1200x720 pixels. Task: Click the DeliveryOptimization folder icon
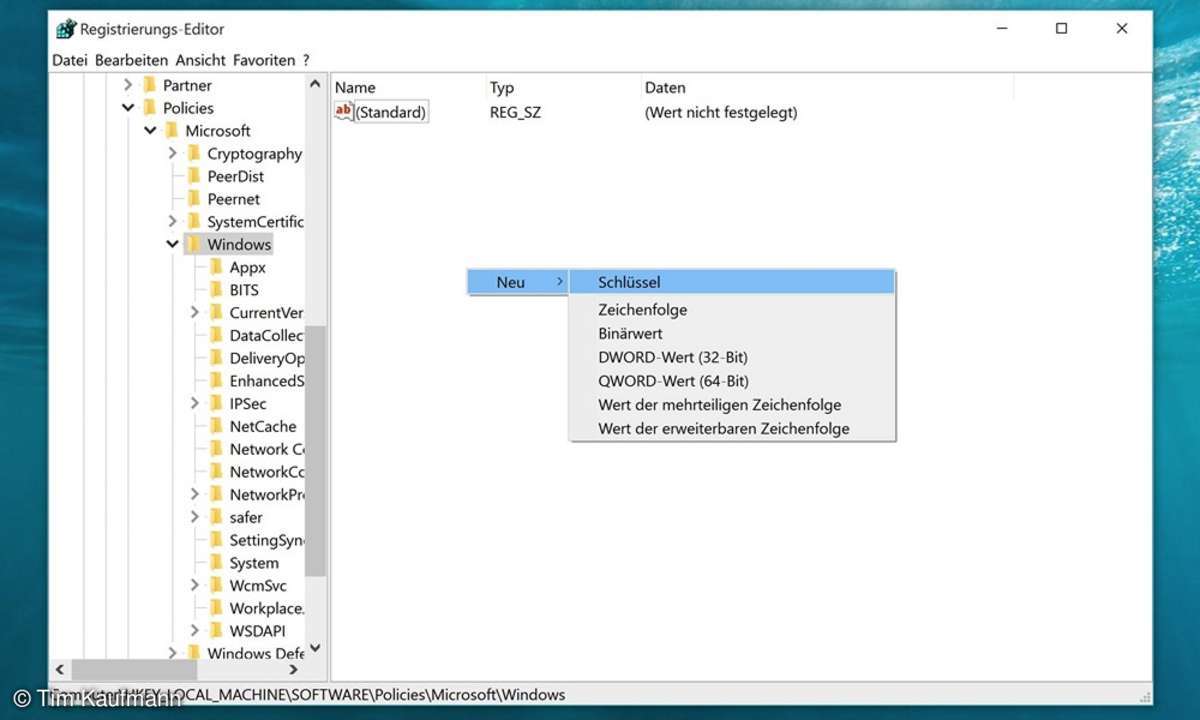click(x=215, y=358)
